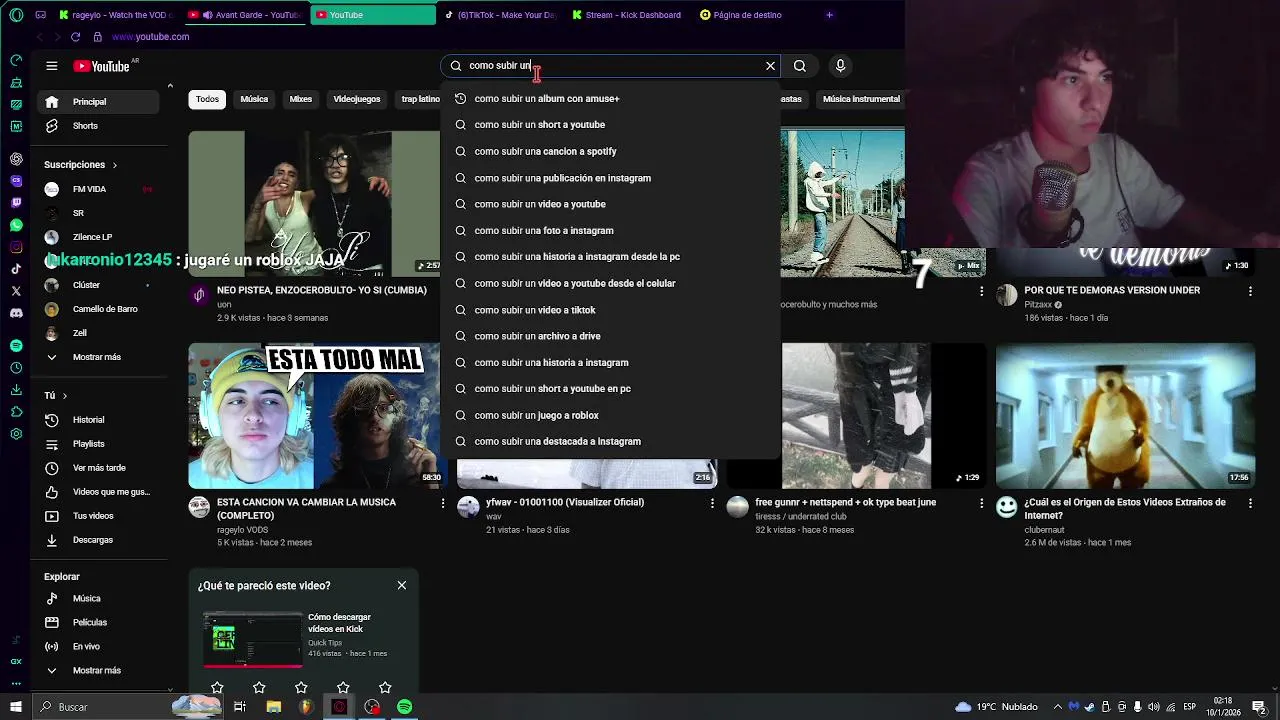This screenshot has height=720, width=1280.
Task: Open options for free gunnr nettspend video
Action: 981,503
